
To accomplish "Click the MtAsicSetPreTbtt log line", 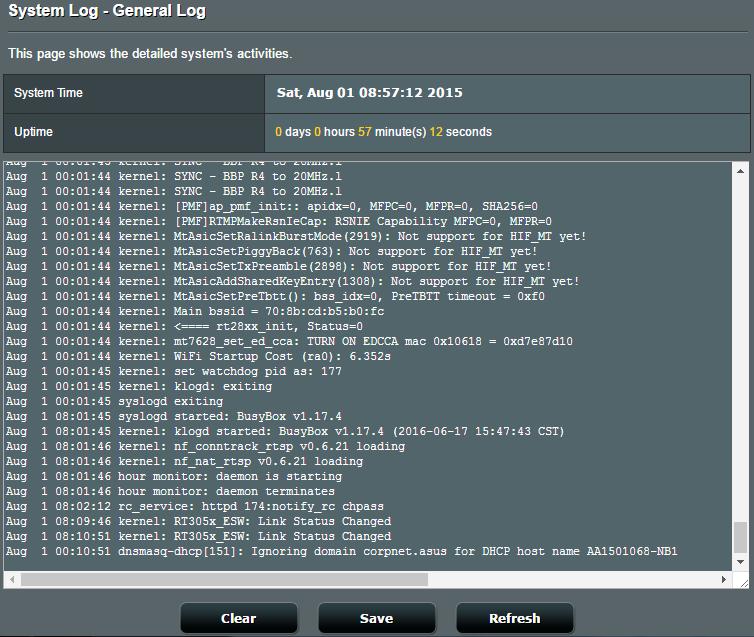I will [x=275, y=296].
